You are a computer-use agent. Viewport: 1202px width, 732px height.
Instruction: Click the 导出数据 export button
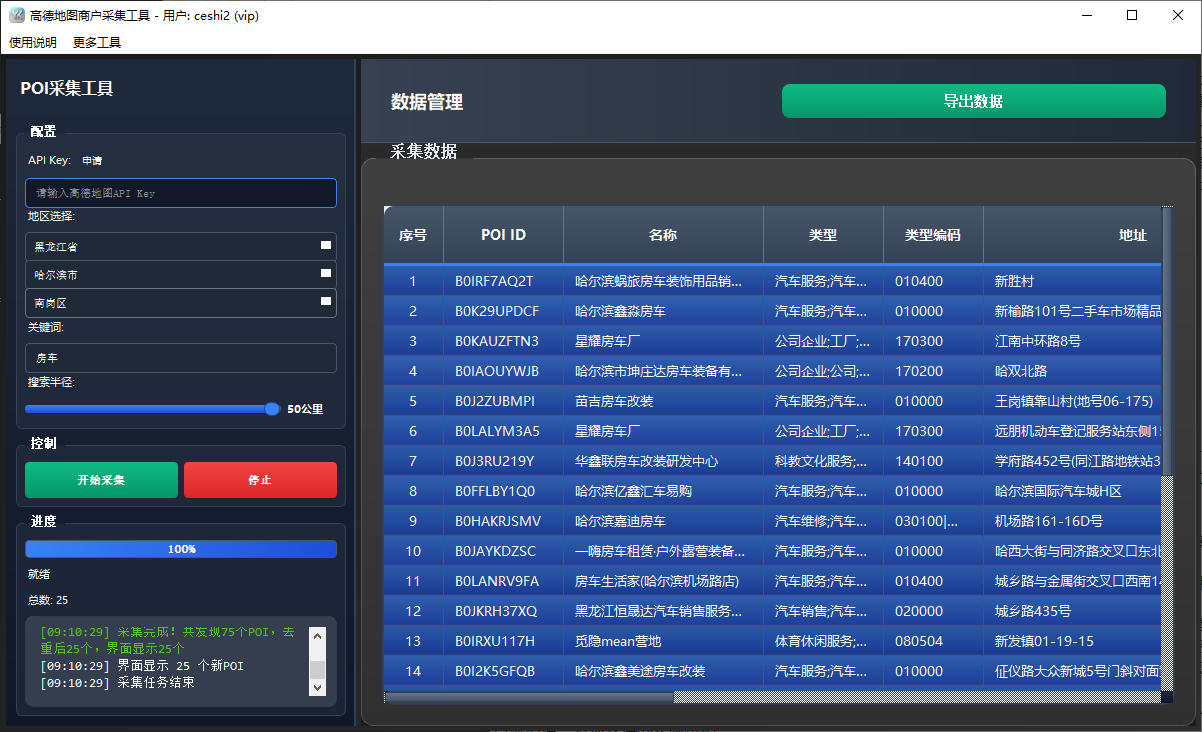coord(973,100)
